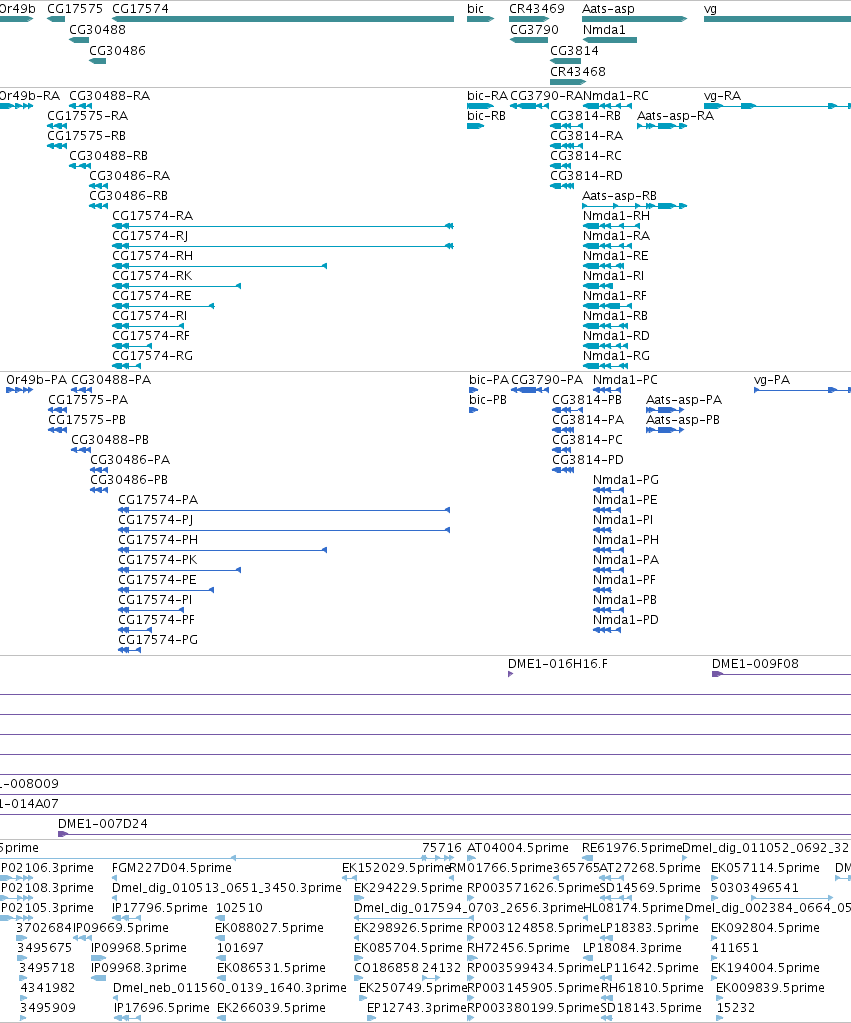Select the vg-PA protein label
Image resolution: width=851 pixels, height=1023 pixels.
pos(772,379)
